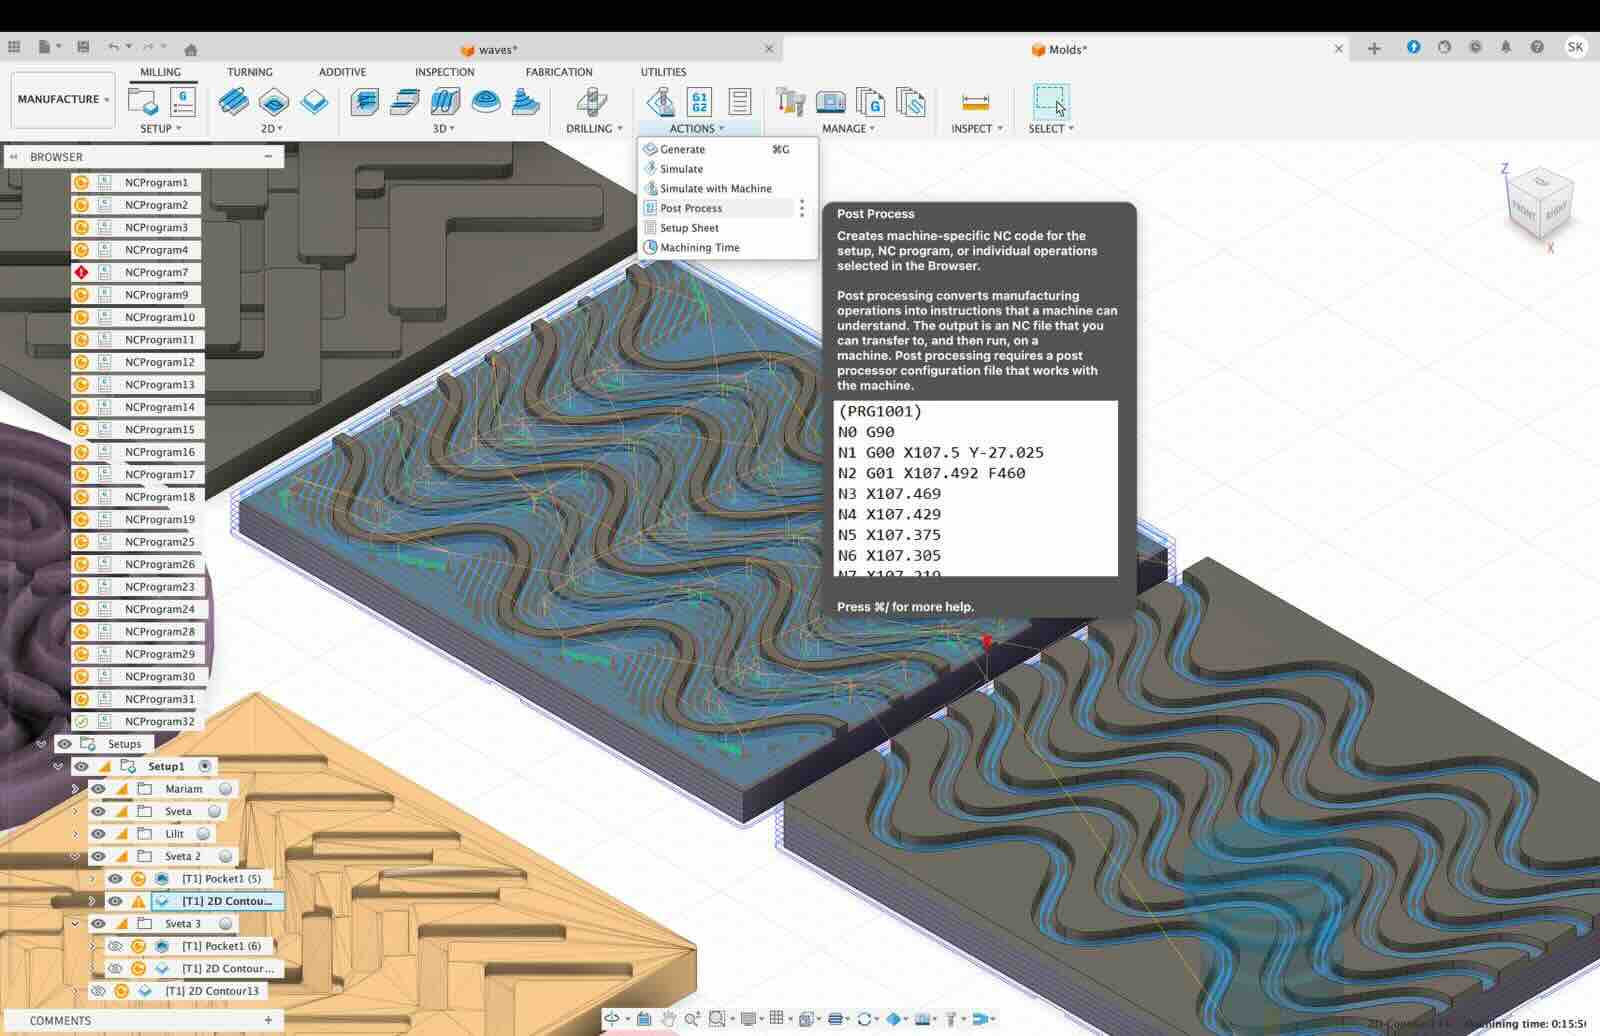Click the three-dot options beside Post Process
The height and width of the screenshot is (1036, 1600).
tap(802, 208)
